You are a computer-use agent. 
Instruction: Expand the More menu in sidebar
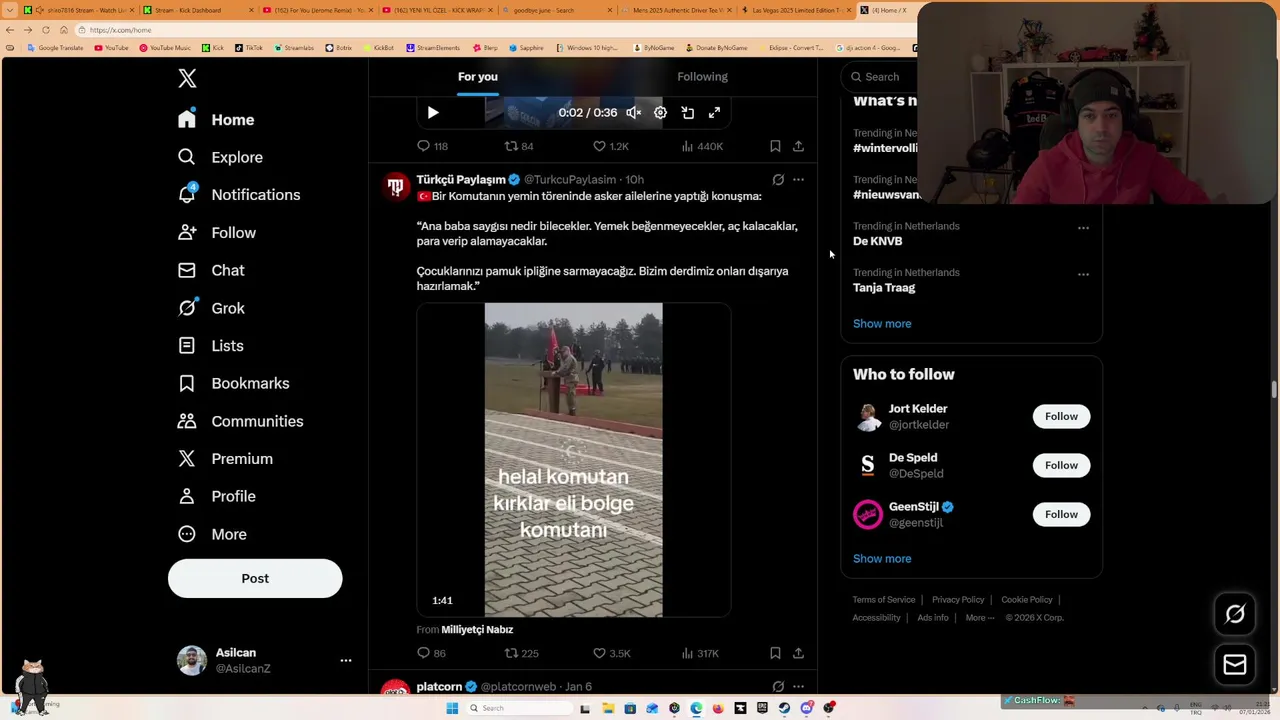pyautogui.click(x=212, y=534)
